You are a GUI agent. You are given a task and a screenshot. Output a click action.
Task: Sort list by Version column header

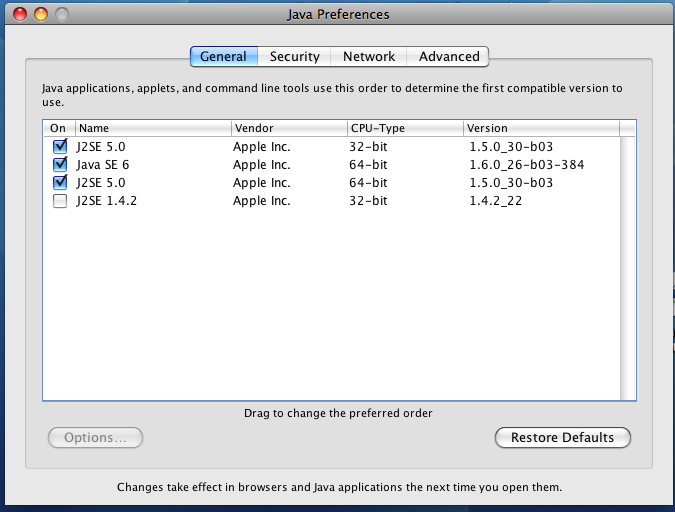coord(540,128)
